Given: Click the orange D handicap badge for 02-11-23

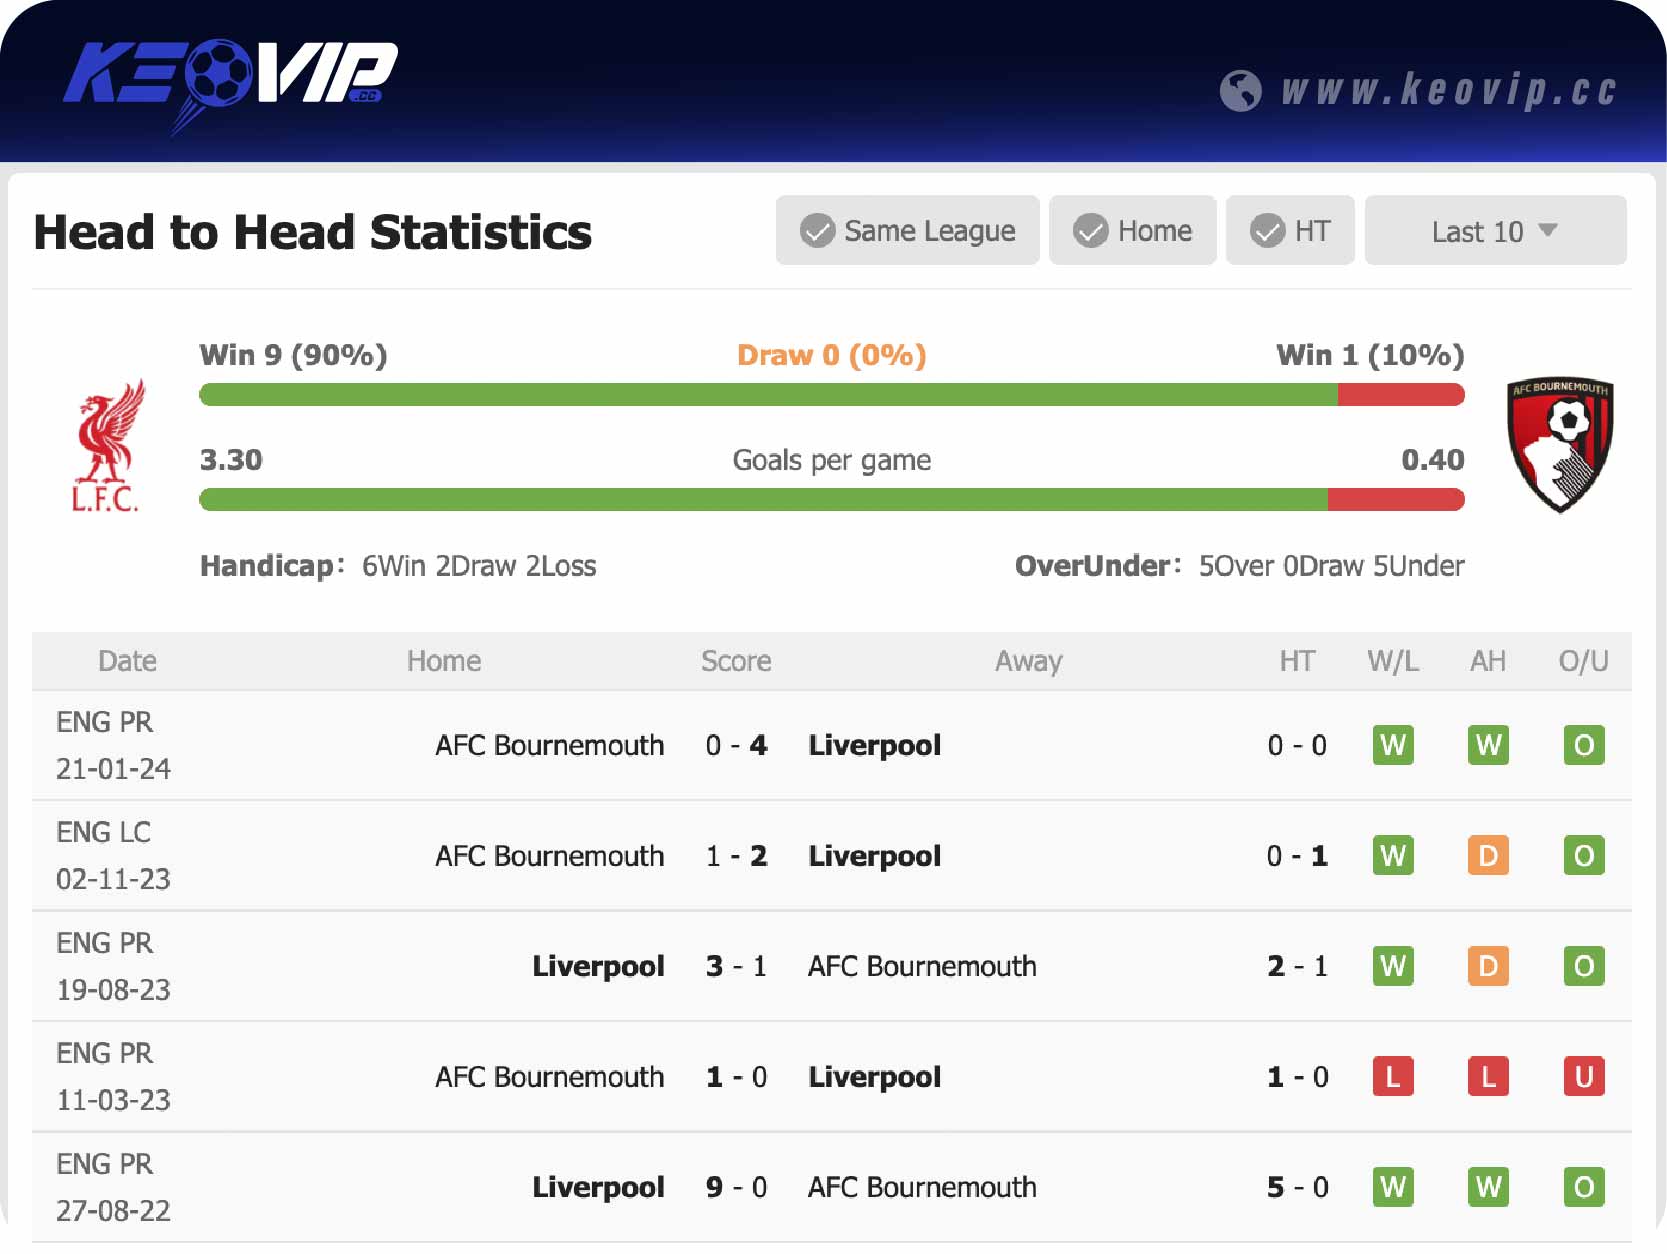Looking at the screenshot, I should pos(1488,856).
